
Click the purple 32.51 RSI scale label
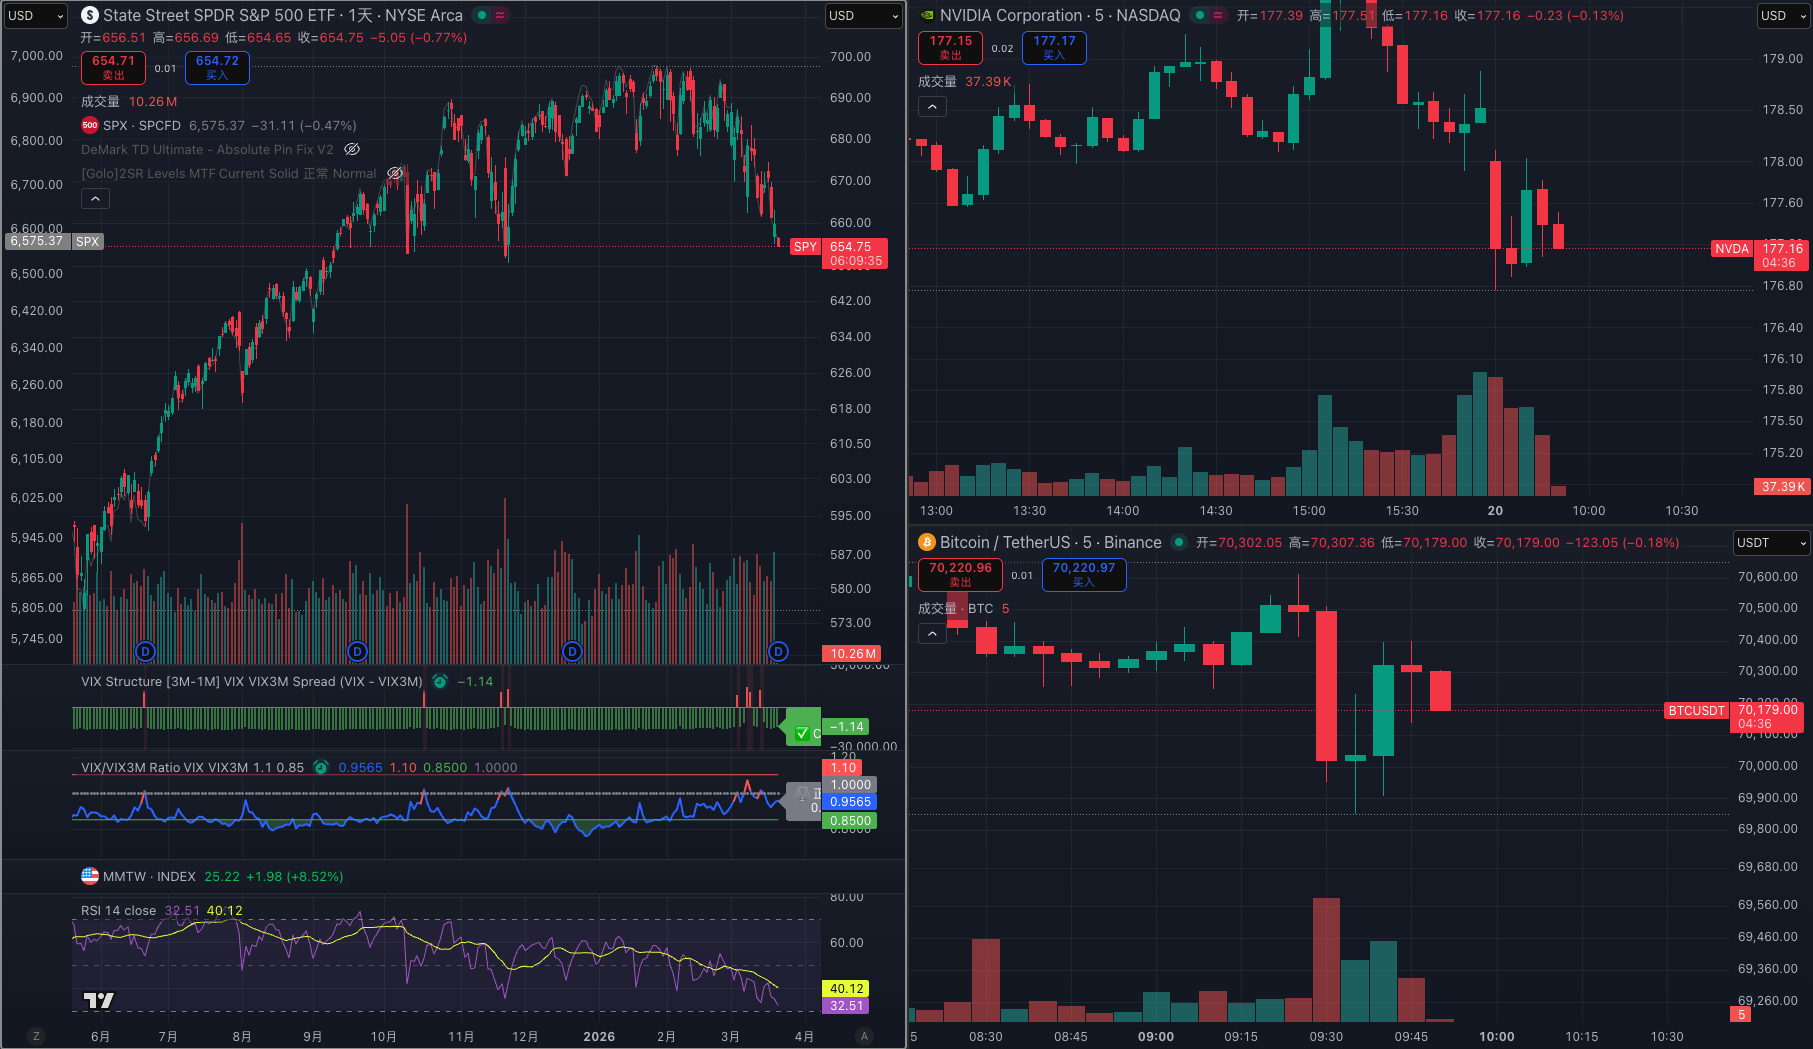846,1006
